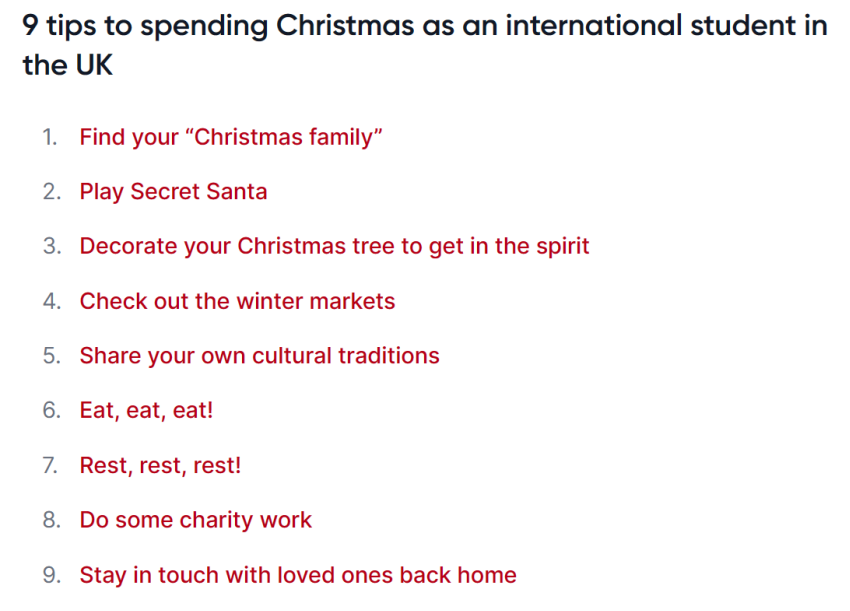Open the Eat, eat, eat! link
The height and width of the screenshot is (611, 850).
coord(146,411)
